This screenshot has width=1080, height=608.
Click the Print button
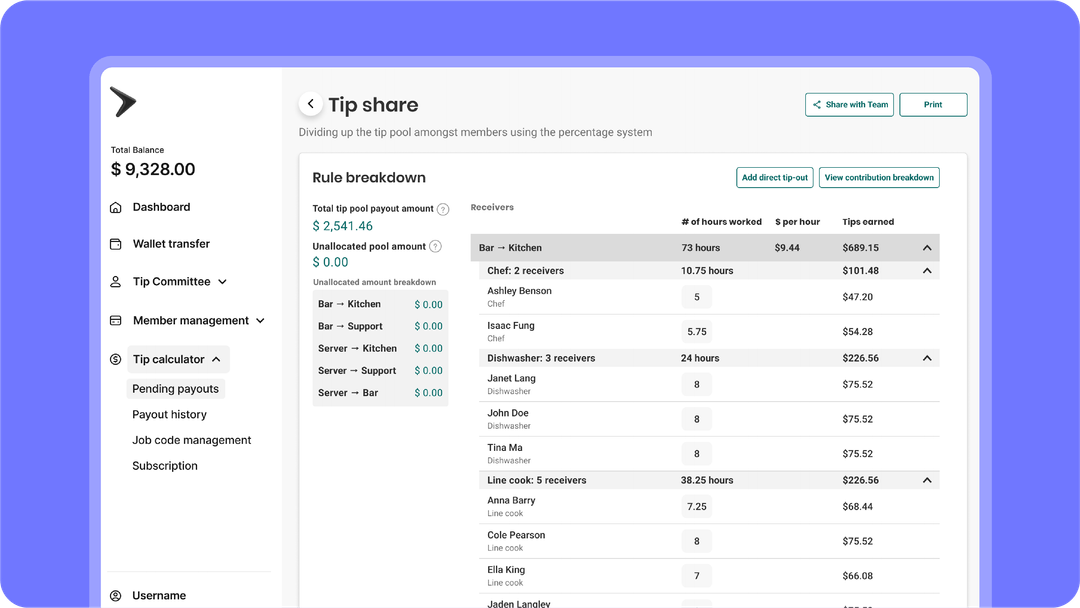click(x=933, y=104)
